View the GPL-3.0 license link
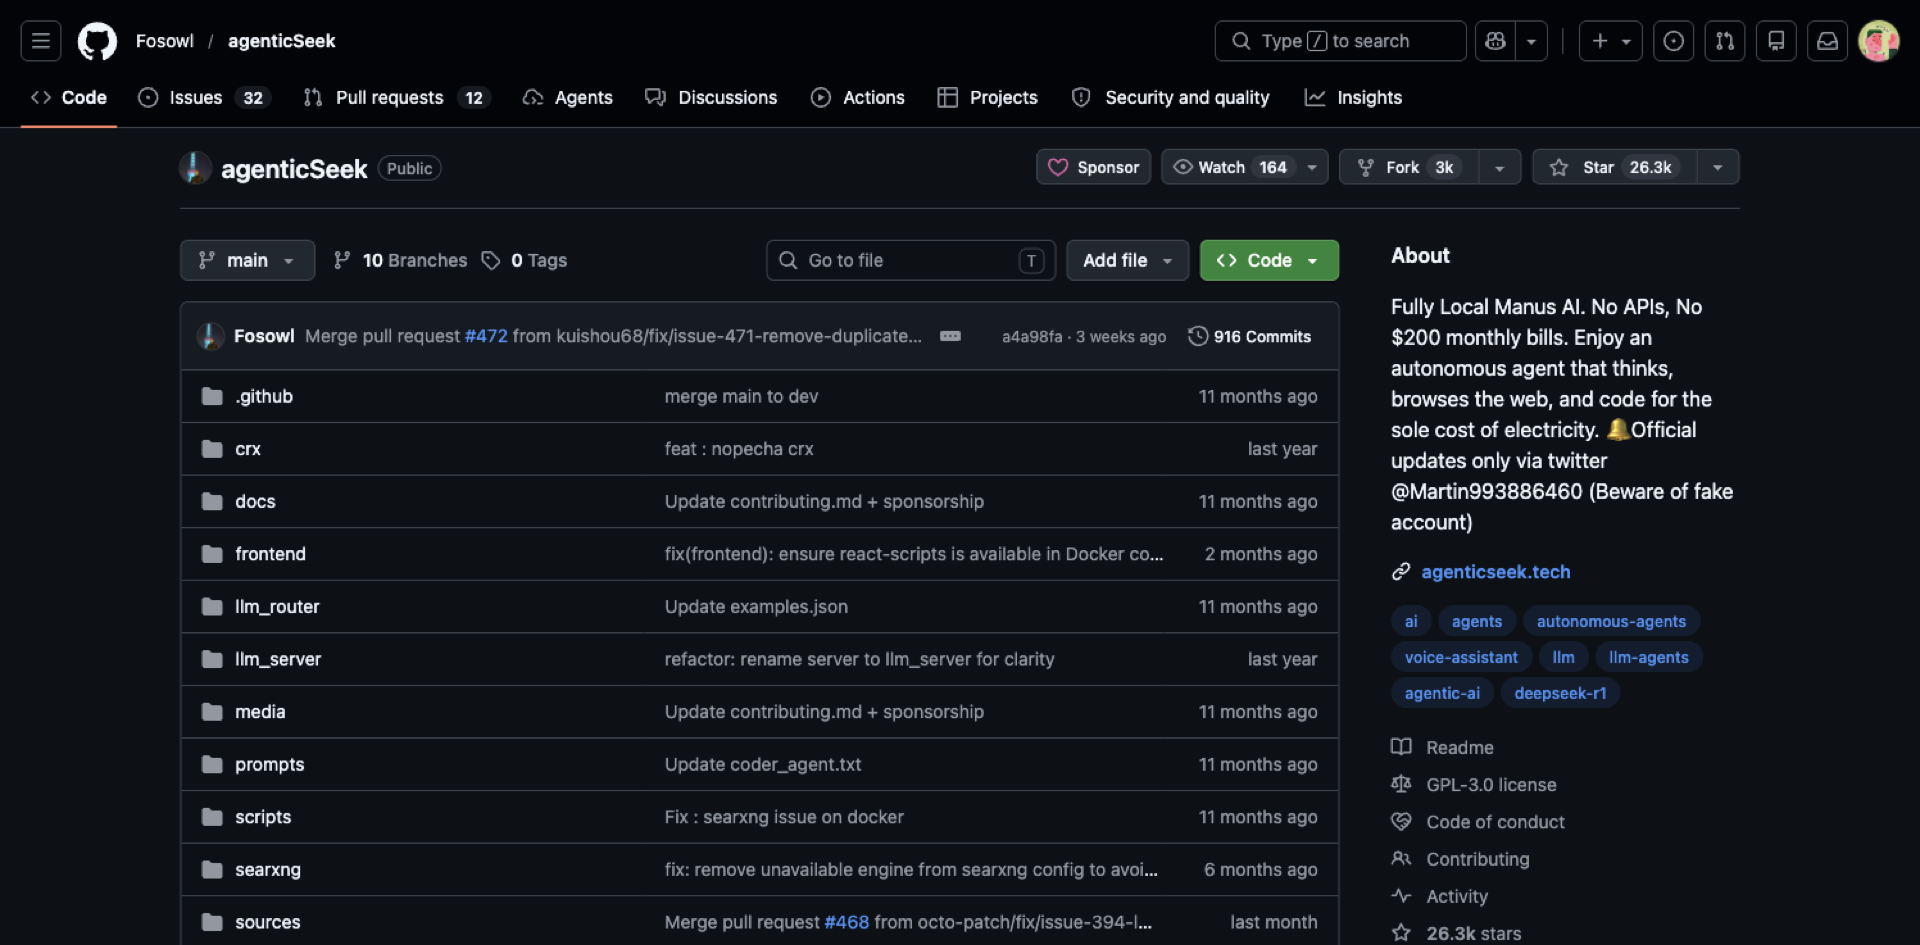The height and width of the screenshot is (945, 1920). point(1474,785)
